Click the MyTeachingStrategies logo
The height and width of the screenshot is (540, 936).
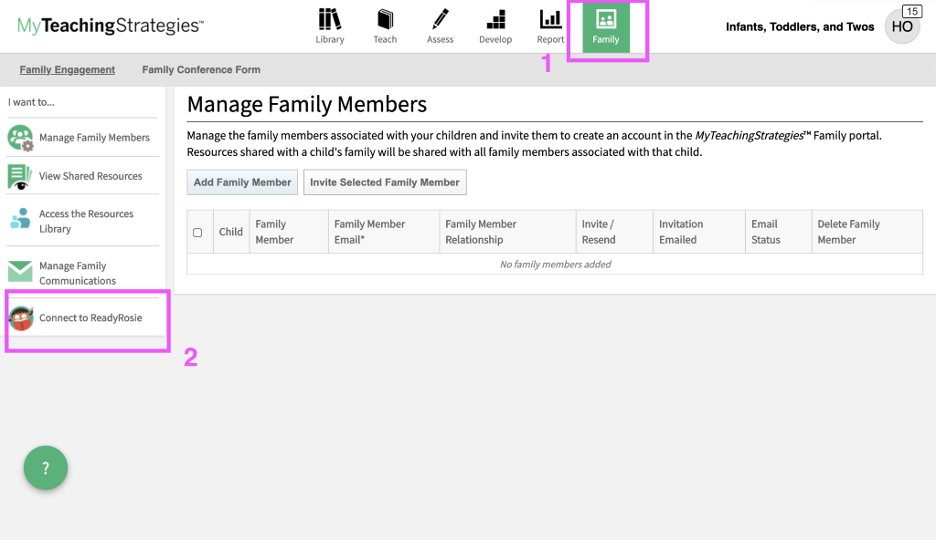[110, 26]
